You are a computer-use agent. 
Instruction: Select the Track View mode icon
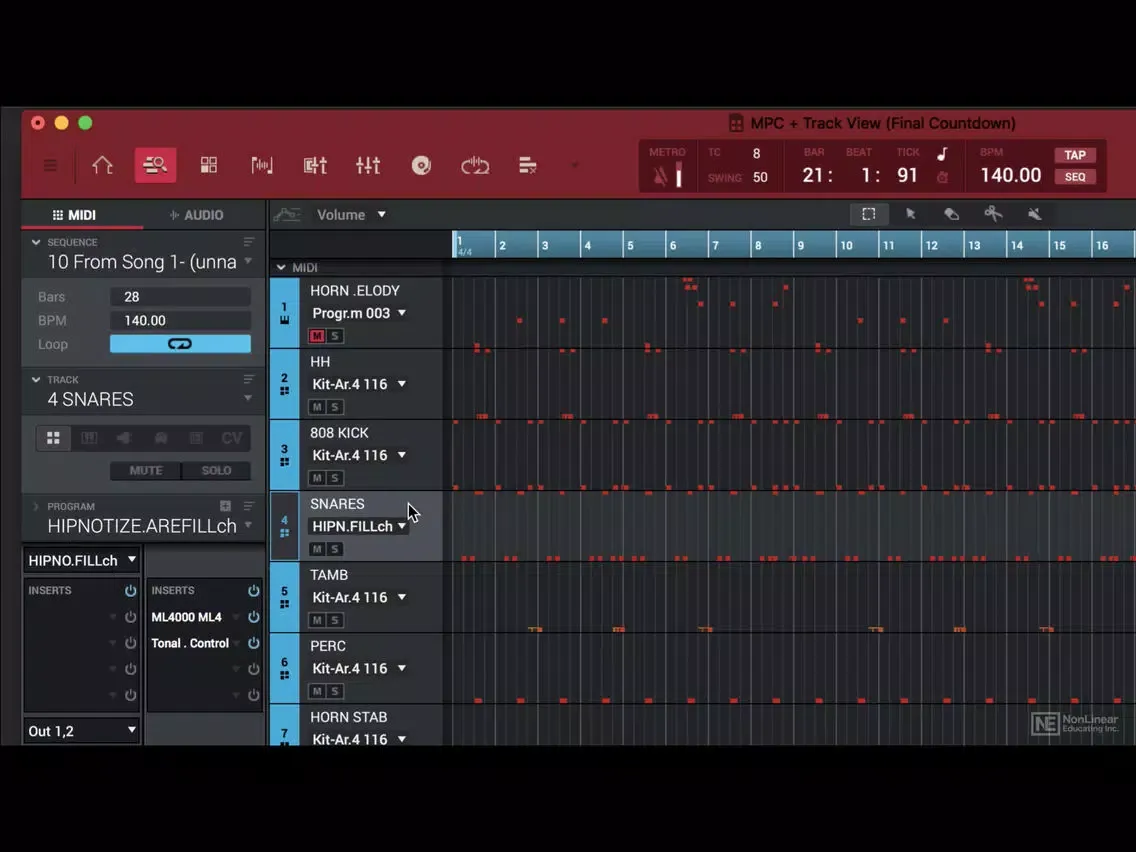[x=155, y=165]
